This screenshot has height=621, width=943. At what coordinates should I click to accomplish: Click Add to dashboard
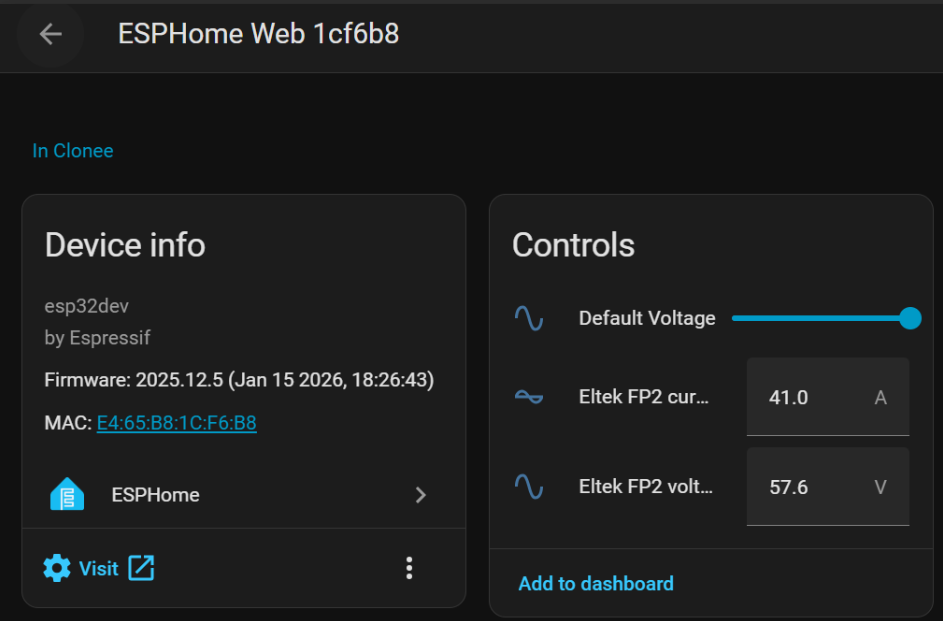596,583
